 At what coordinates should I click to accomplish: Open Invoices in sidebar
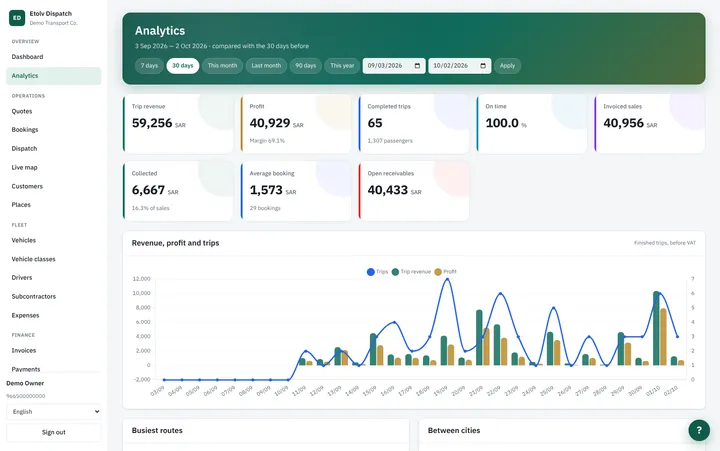[x=54, y=350]
